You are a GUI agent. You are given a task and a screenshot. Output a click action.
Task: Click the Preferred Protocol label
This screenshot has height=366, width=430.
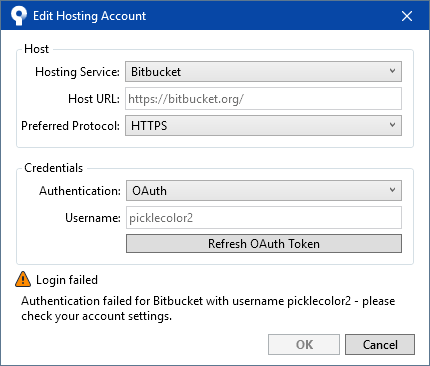point(70,126)
